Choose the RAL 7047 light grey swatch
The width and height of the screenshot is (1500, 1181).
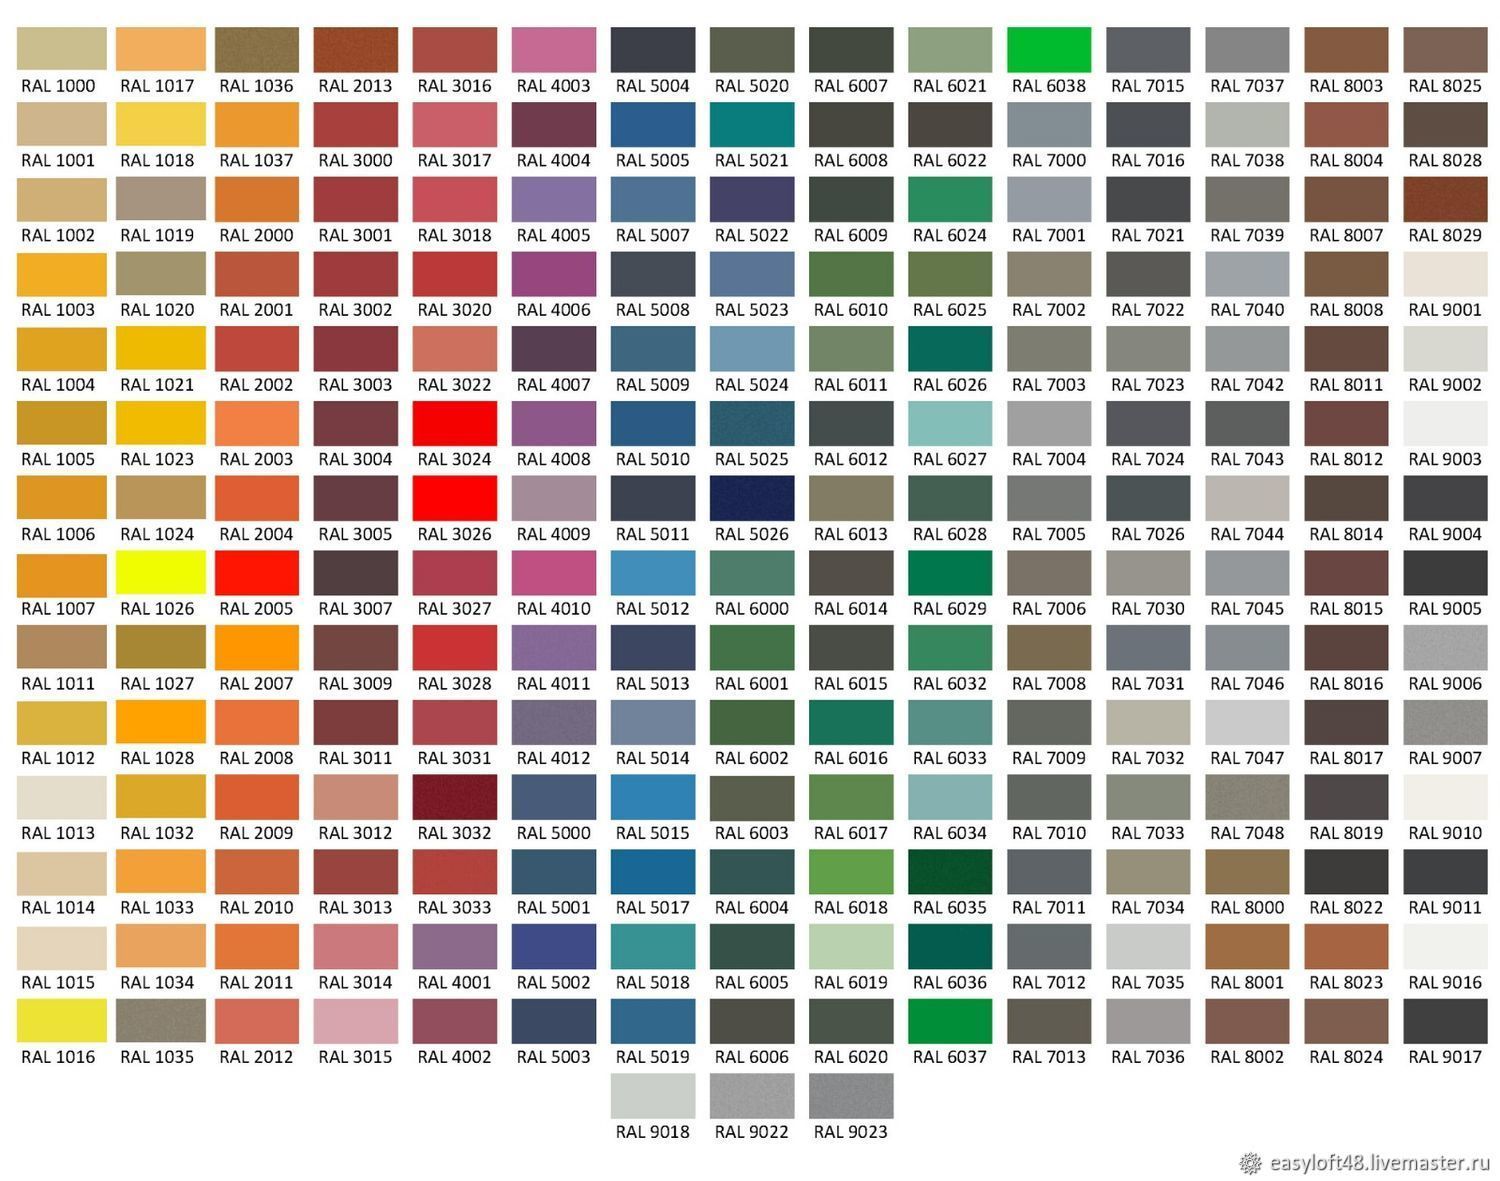1247,722
